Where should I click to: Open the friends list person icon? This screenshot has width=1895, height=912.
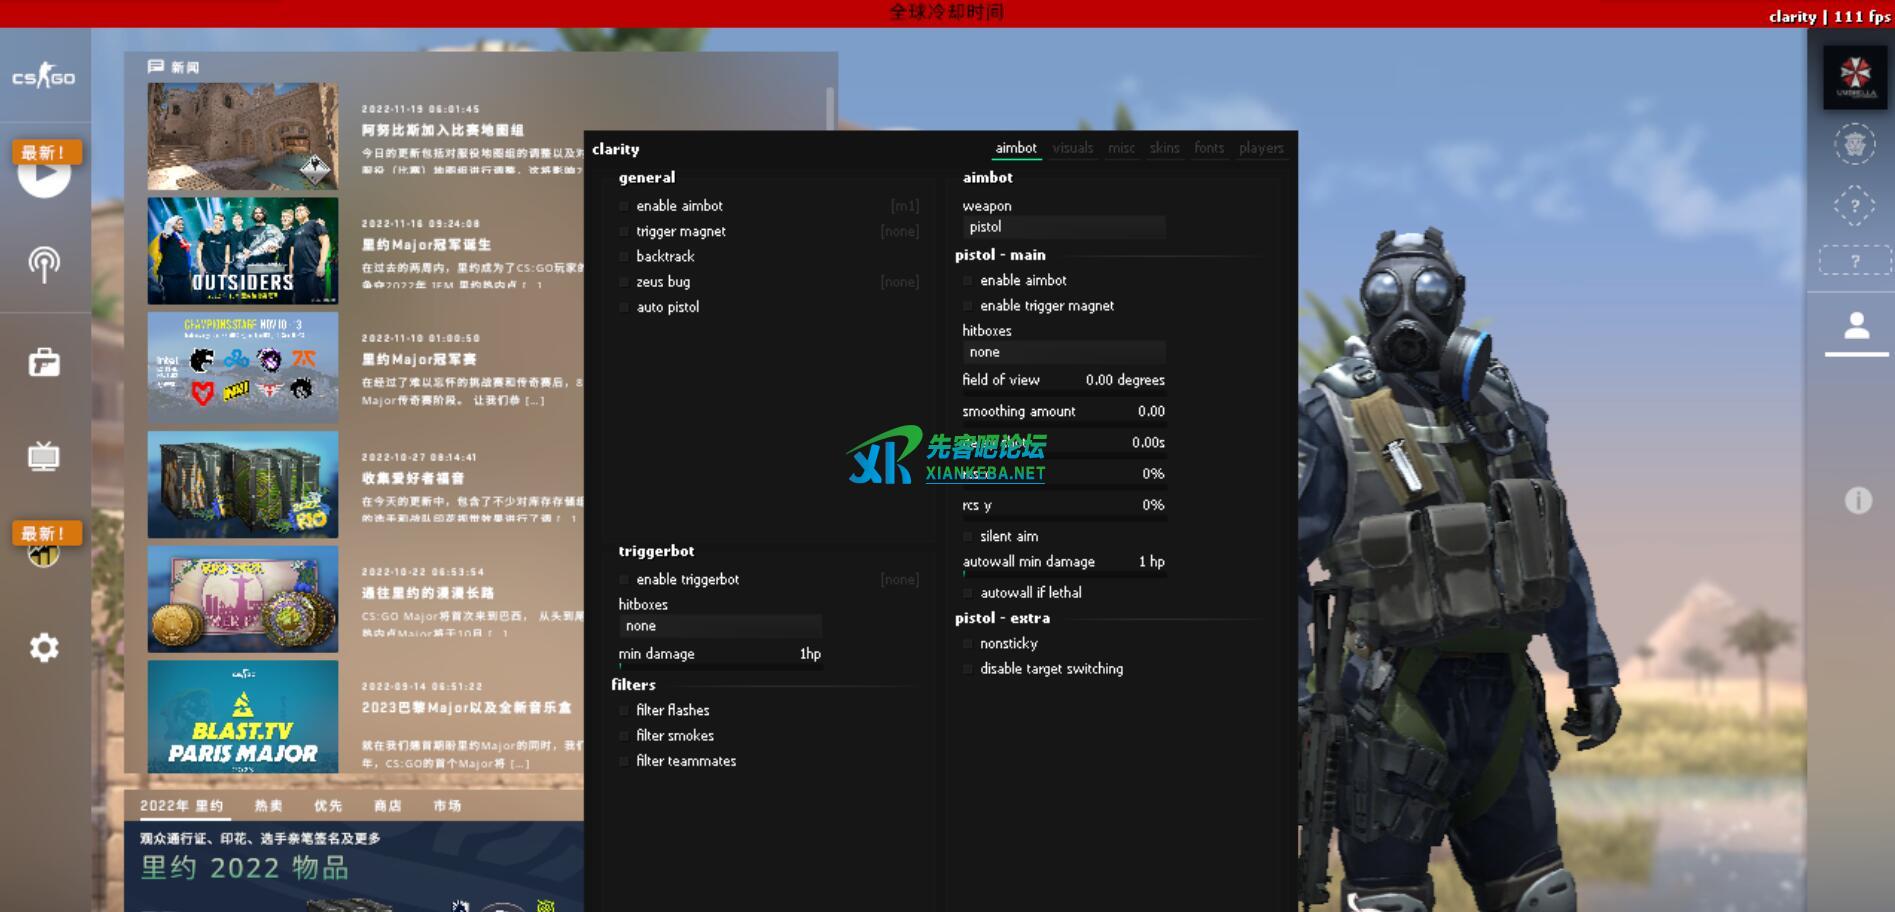coord(1856,326)
